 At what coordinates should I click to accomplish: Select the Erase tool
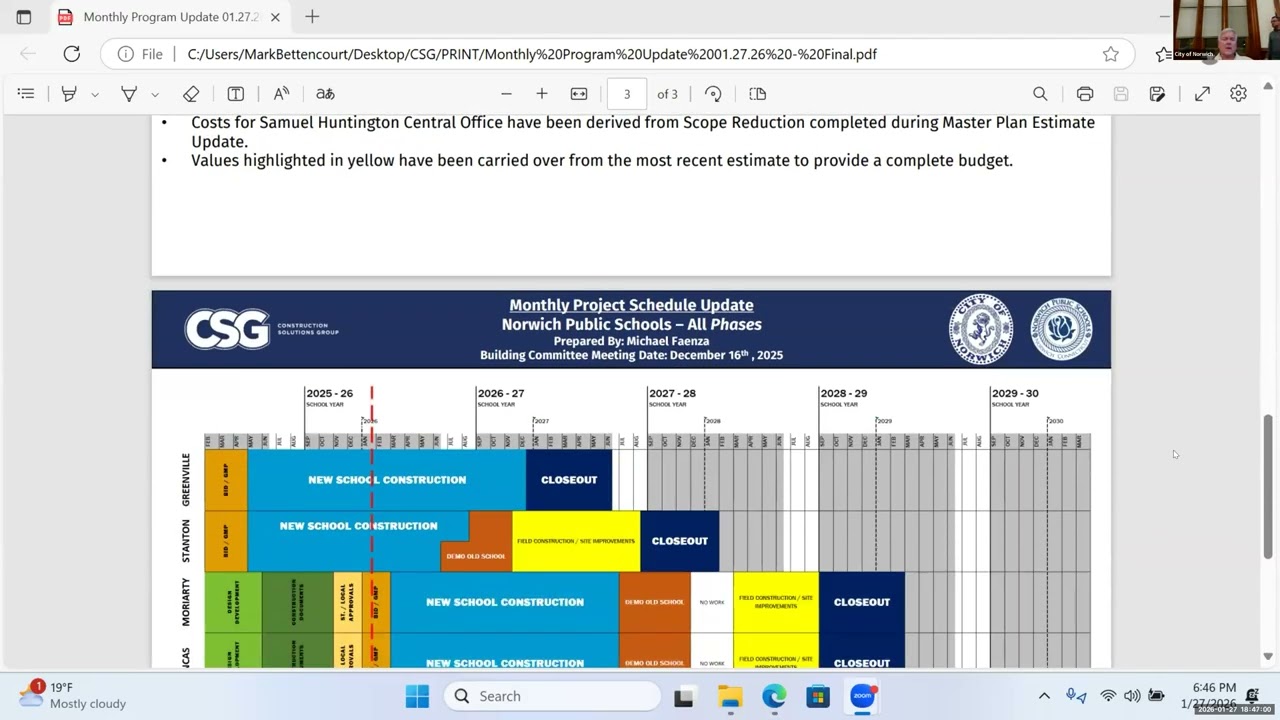[191, 94]
